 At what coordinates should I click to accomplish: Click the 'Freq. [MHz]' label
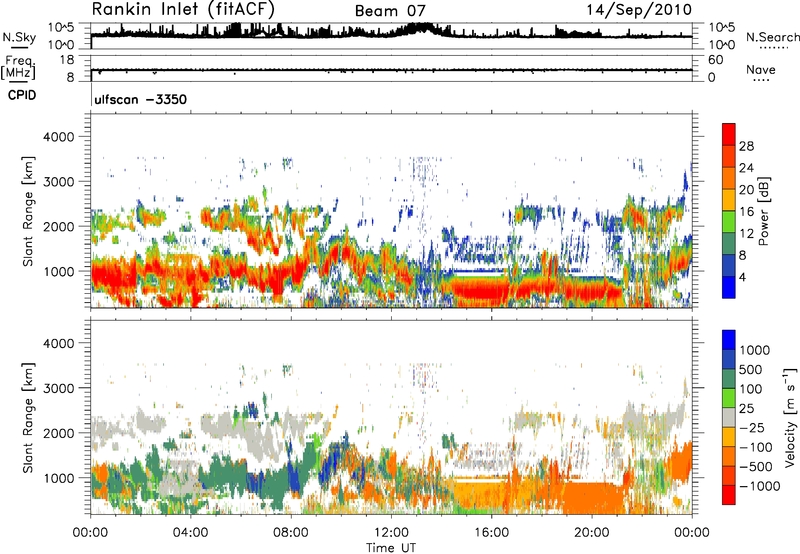[18, 67]
